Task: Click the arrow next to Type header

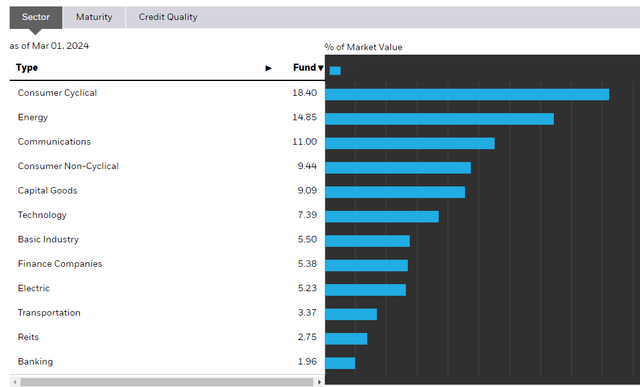Action: pyautogui.click(x=268, y=68)
